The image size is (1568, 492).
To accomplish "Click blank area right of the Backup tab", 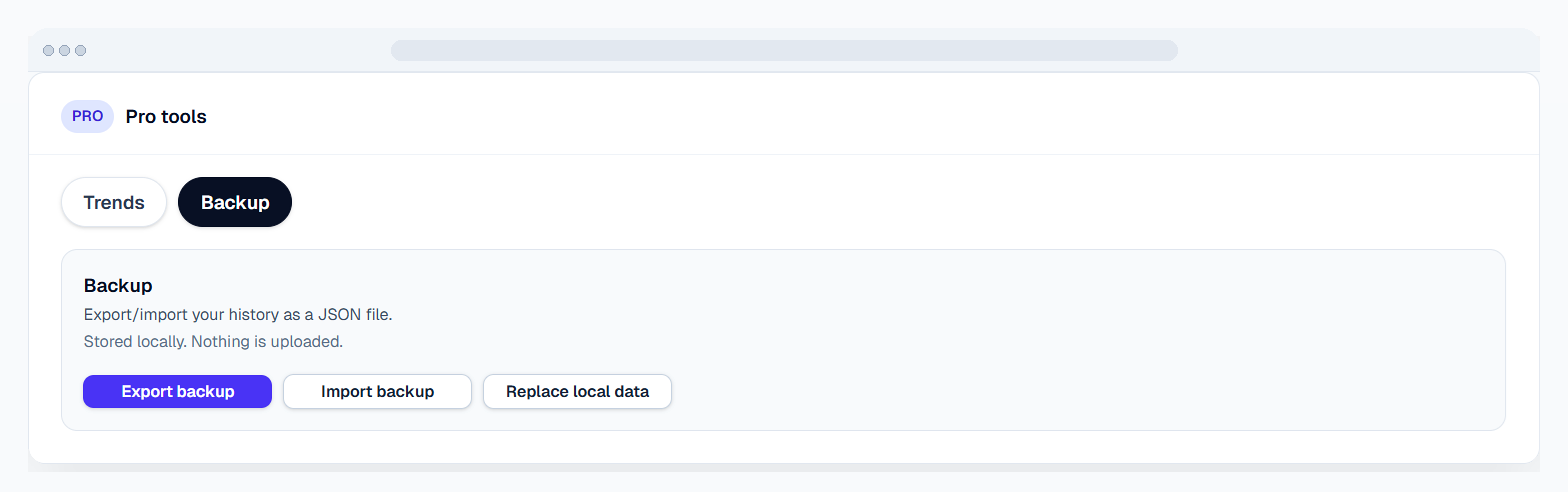I will pyautogui.click(x=800, y=203).
